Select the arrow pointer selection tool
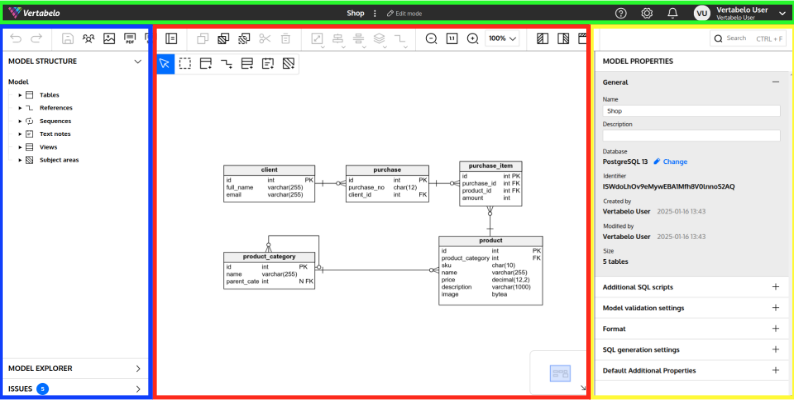The width and height of the screenshot is (794, 400). pyautogui.click(x=165, y=64)
